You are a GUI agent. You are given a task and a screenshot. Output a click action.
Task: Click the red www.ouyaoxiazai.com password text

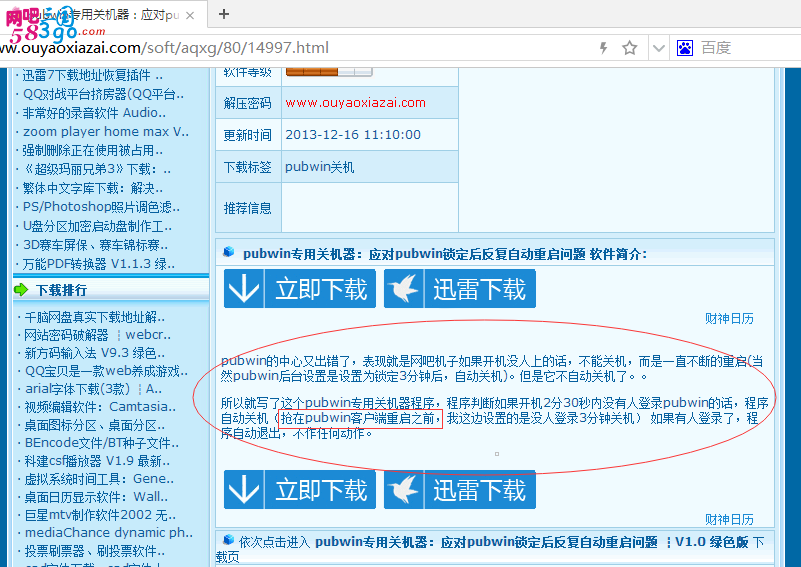(x=356, y=103)
